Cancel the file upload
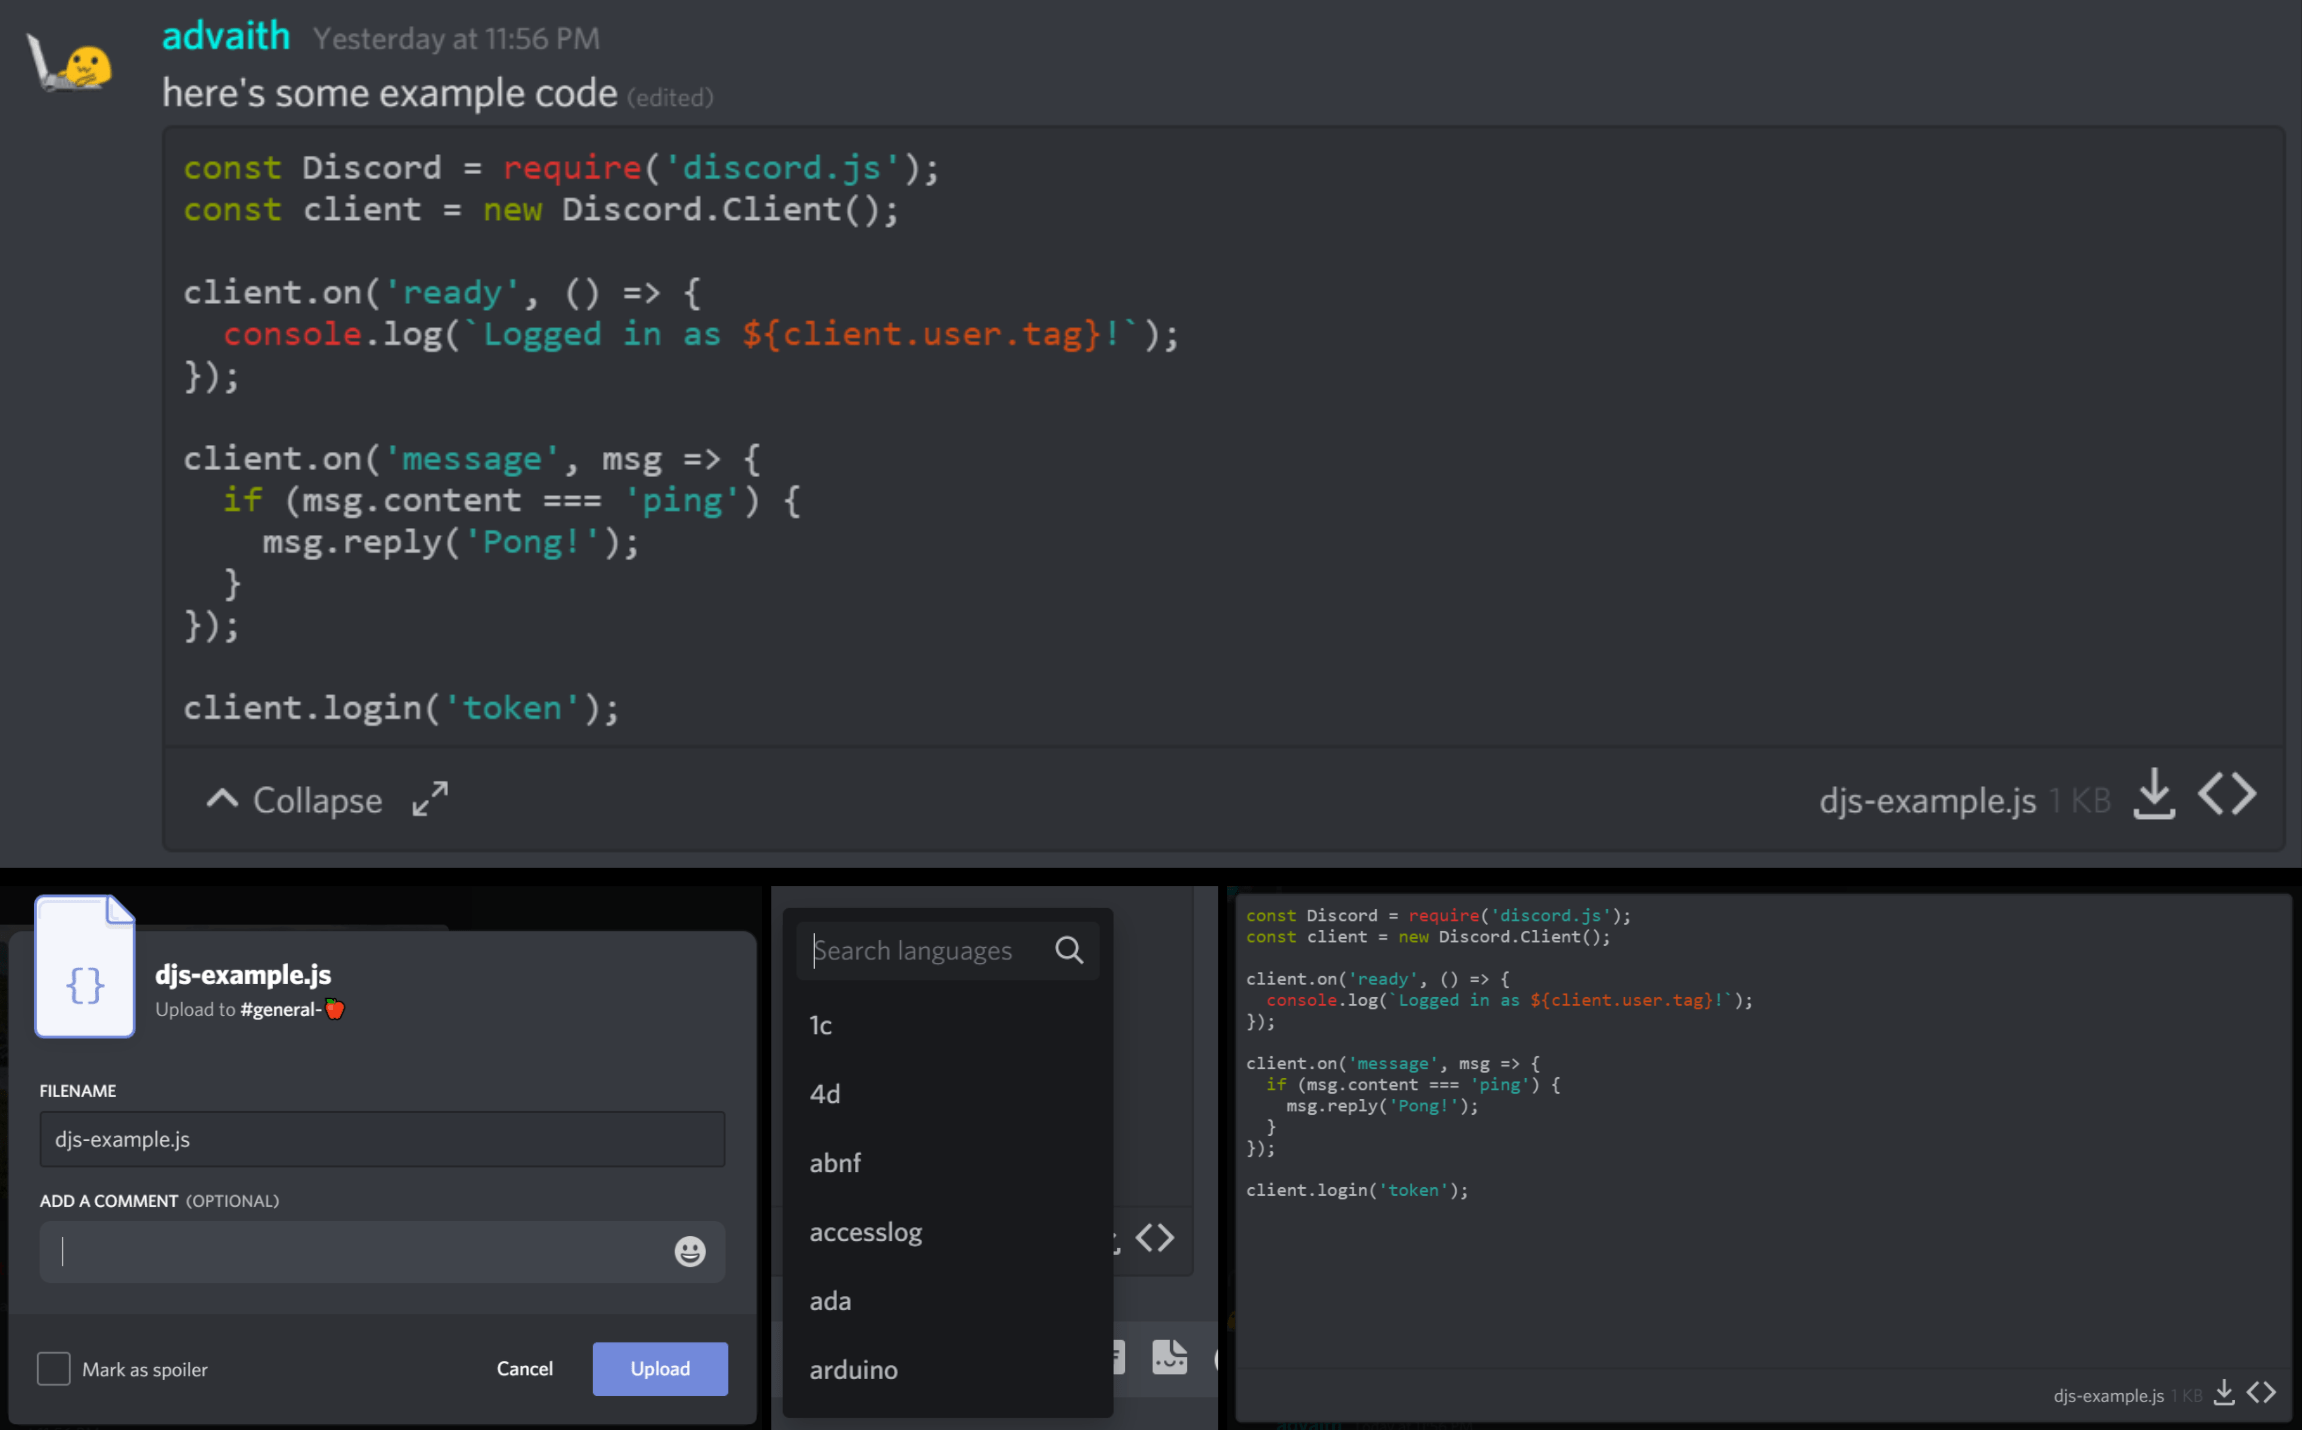This screenshot has height=1430, width=2302. click(525, 1368)
